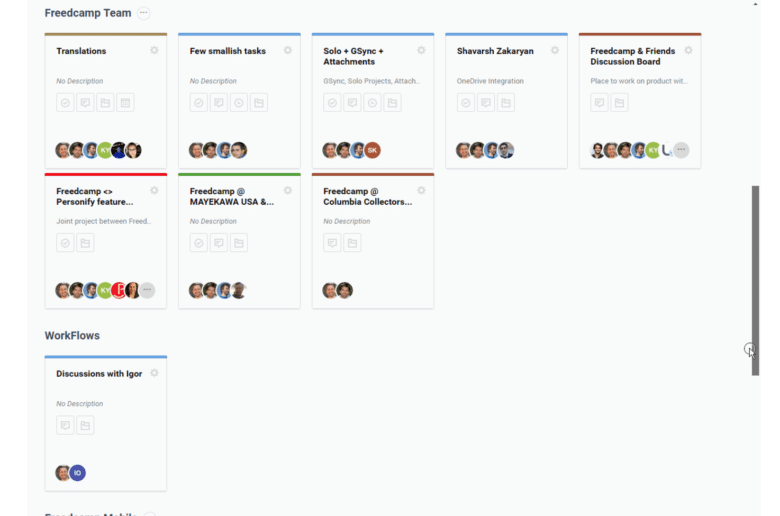Screen dimensions: 780x516
Task: Open settings gear on Translations card
Action: [x=154, y=50]
